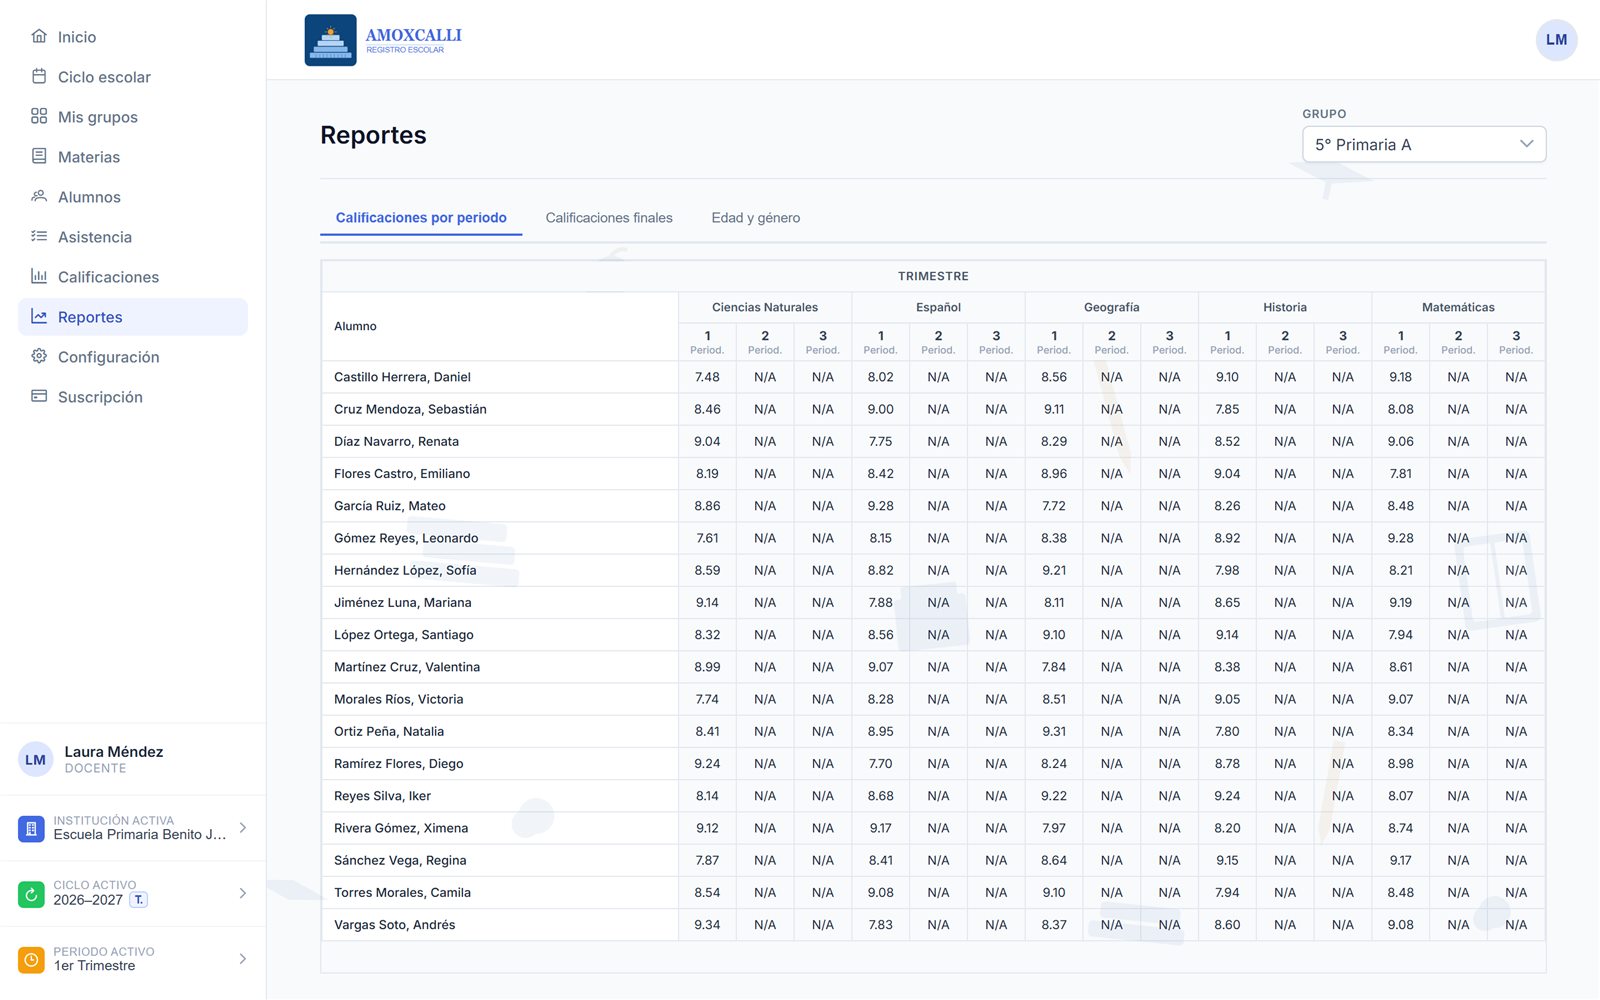Click student name Jiménez Luna, Mariana
The width and height of the screenshot is (1600, 1000).
(403, 603)
